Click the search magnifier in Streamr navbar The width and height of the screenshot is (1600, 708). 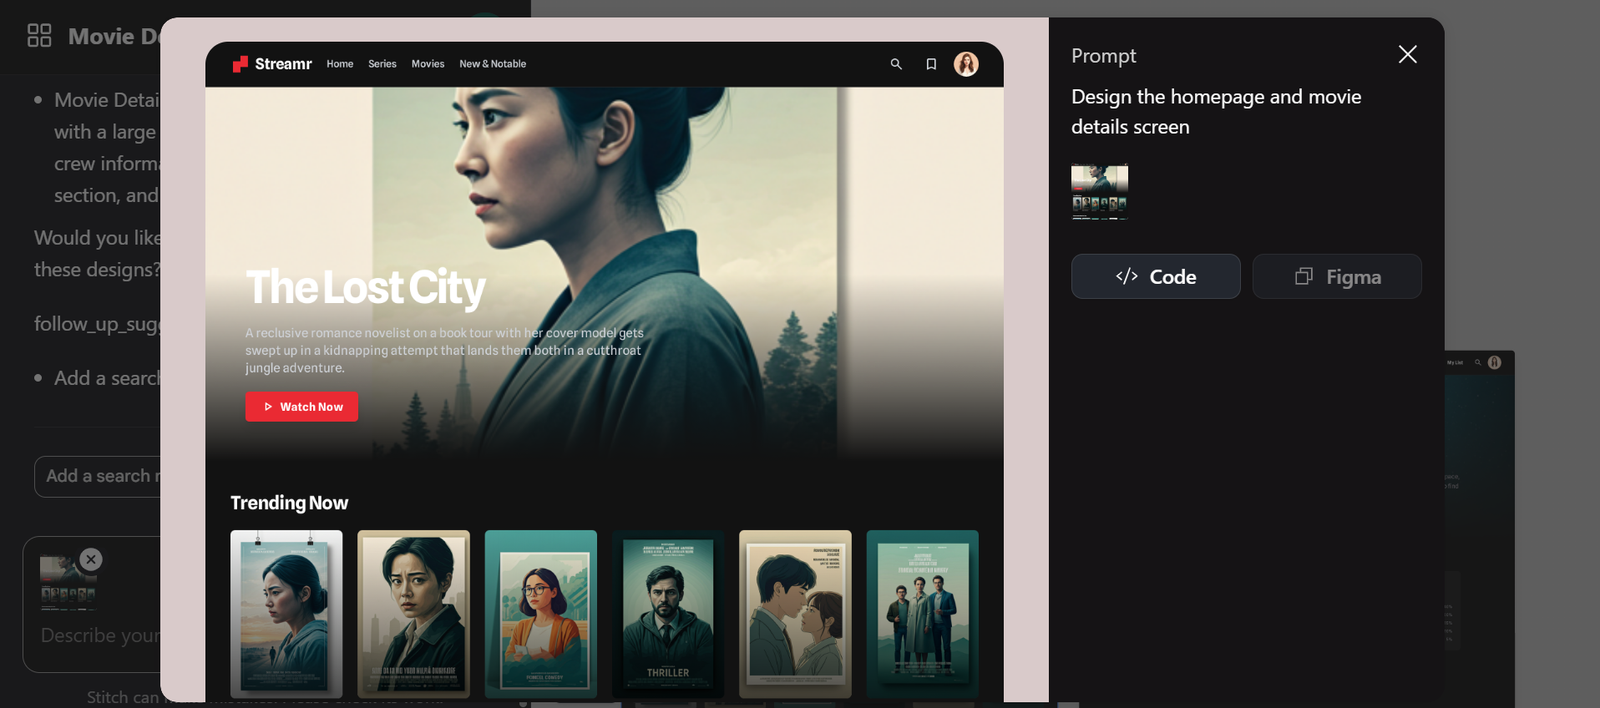896,64
